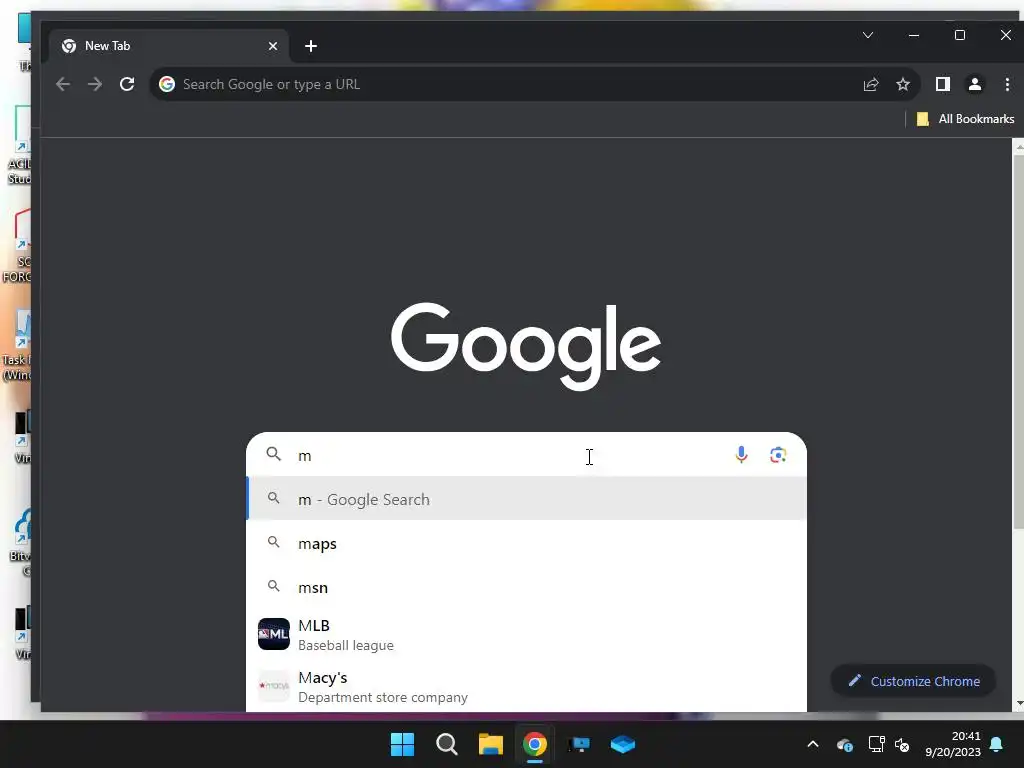Click the Google logo
Image resolution: width=1024 pixels, height=768 pixels.
[x=526, y=346]
